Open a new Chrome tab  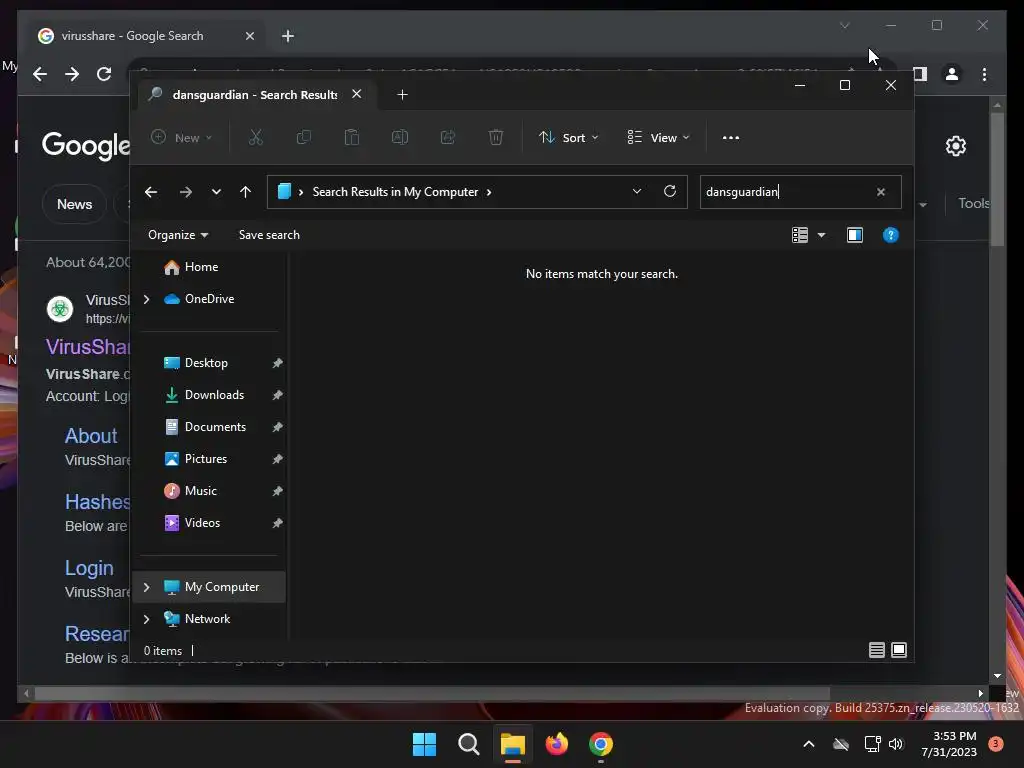[x=288, y=36]
